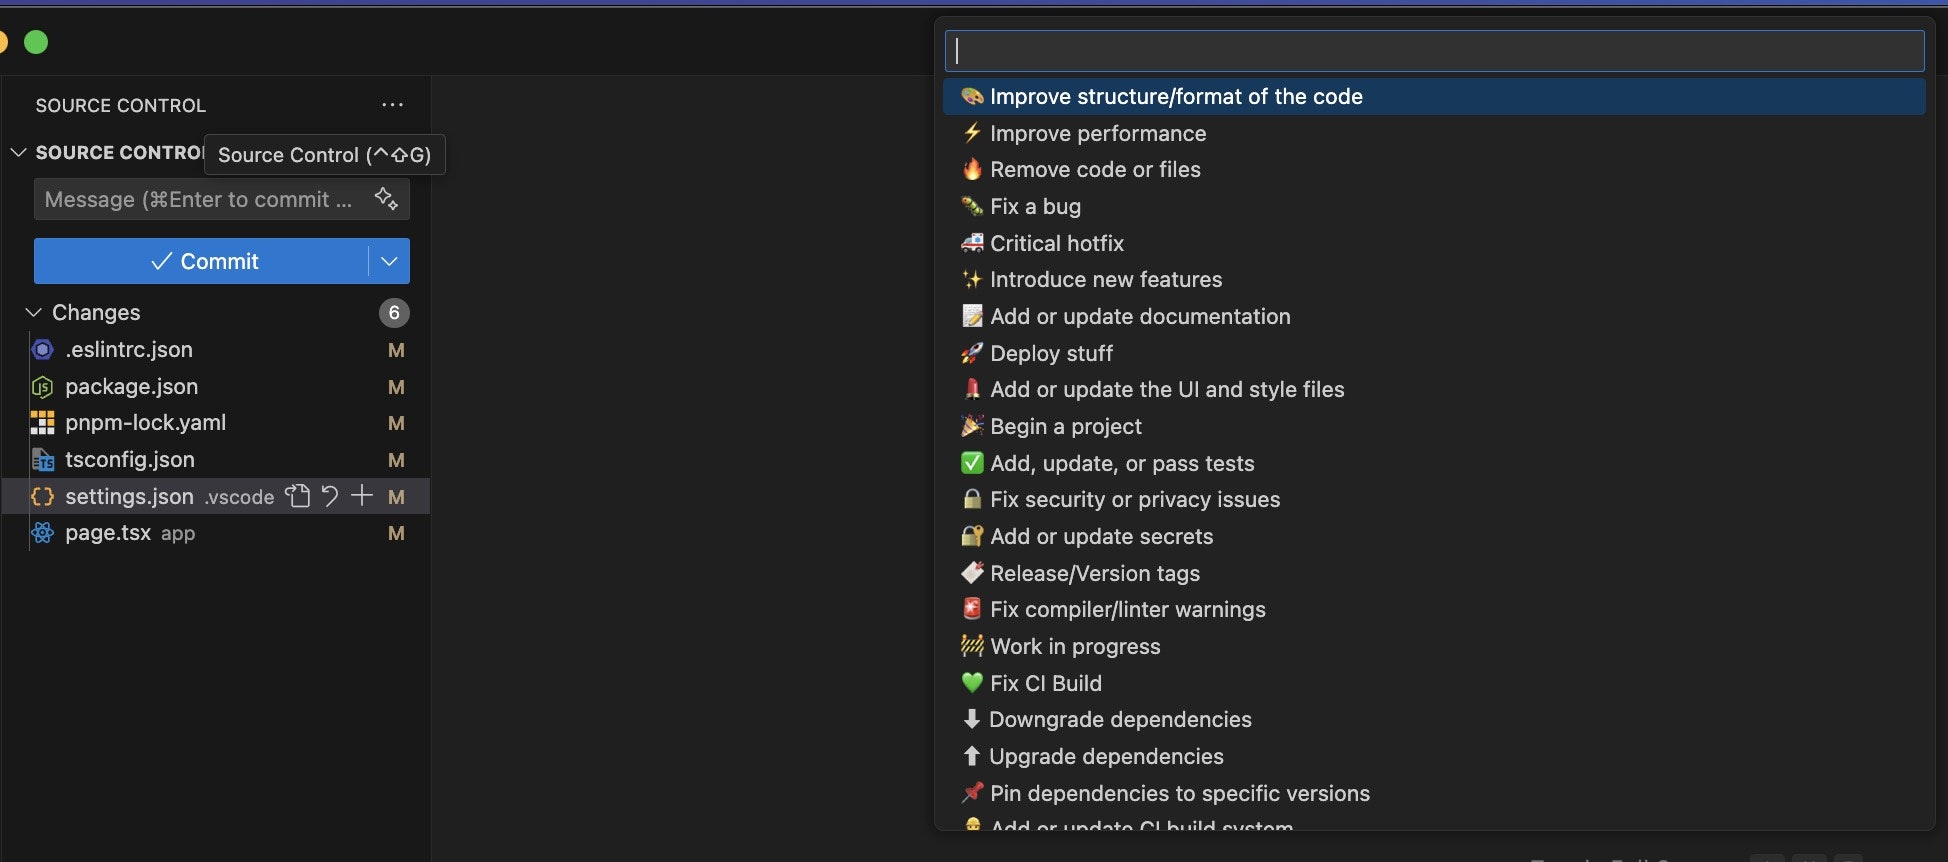Click the package.json Node file icon
The width and height of the screenshot is (1948, 862).
[x=42, y=387]
